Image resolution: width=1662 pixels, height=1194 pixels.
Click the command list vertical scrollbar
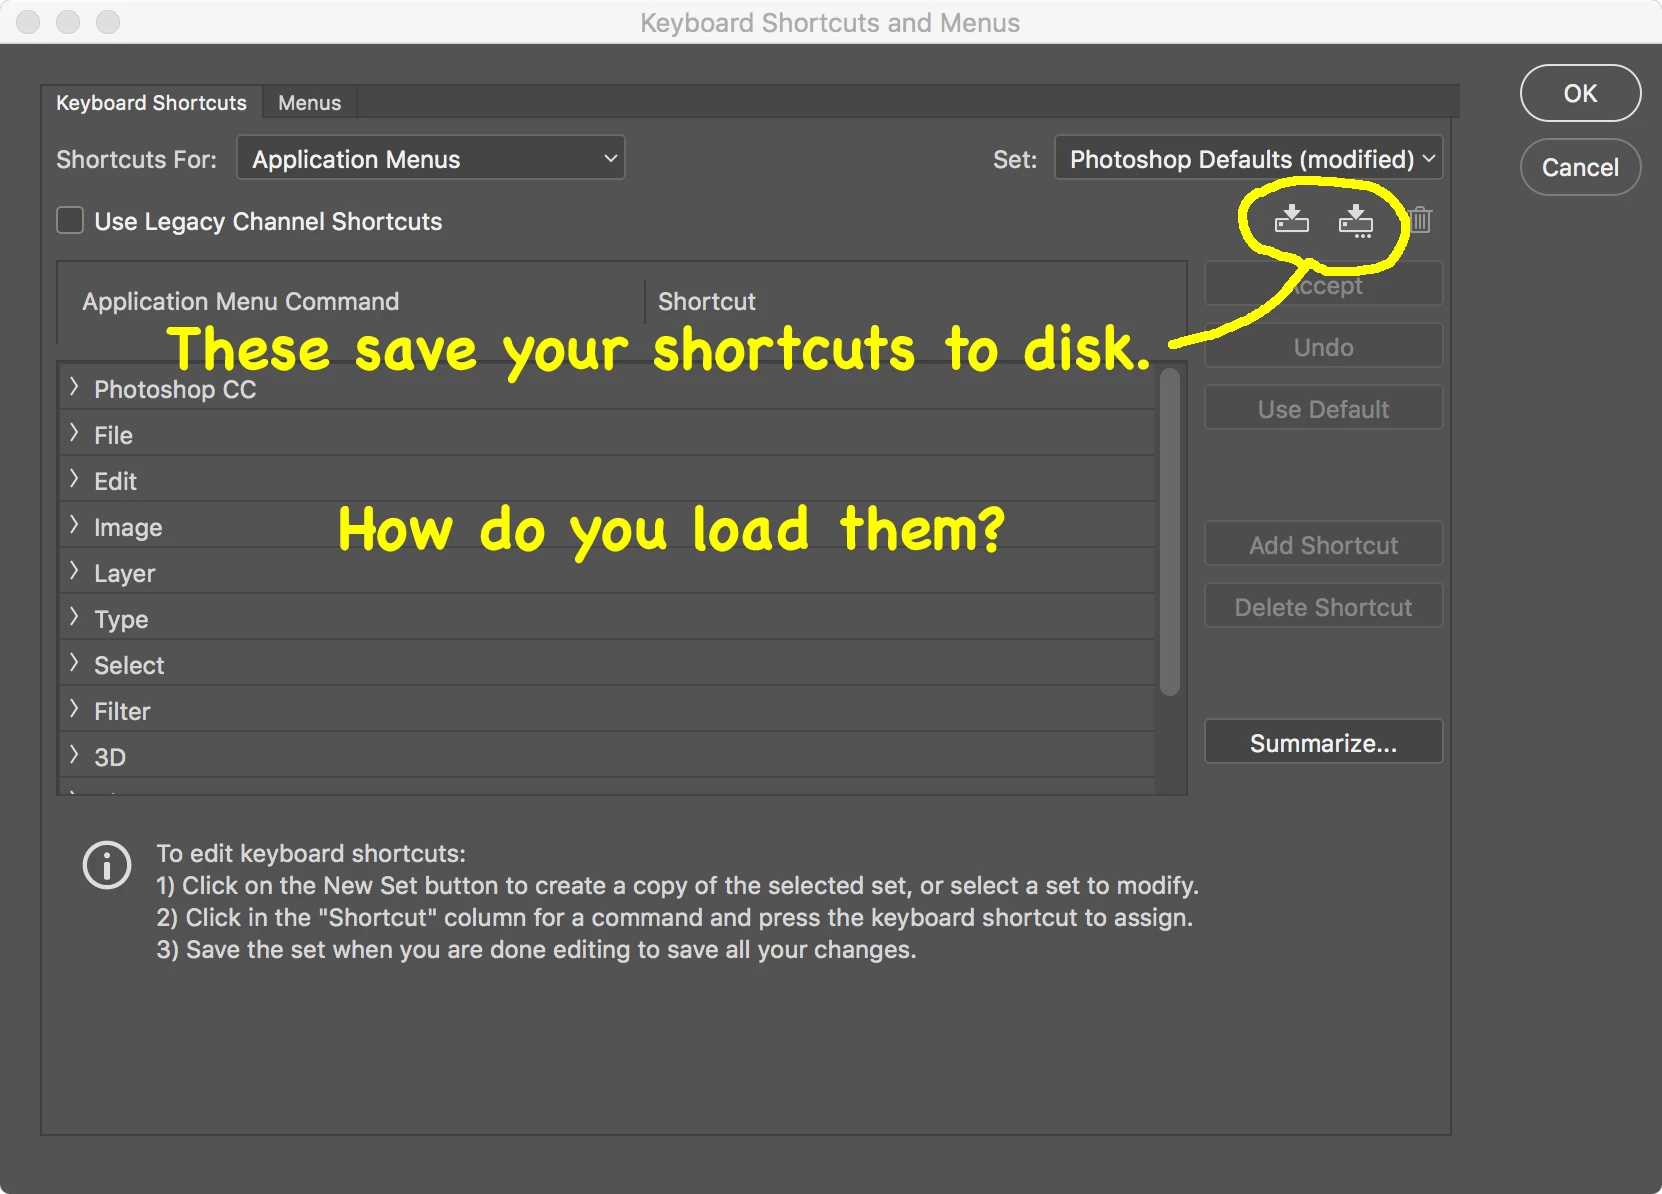[x=1169, y=532]
